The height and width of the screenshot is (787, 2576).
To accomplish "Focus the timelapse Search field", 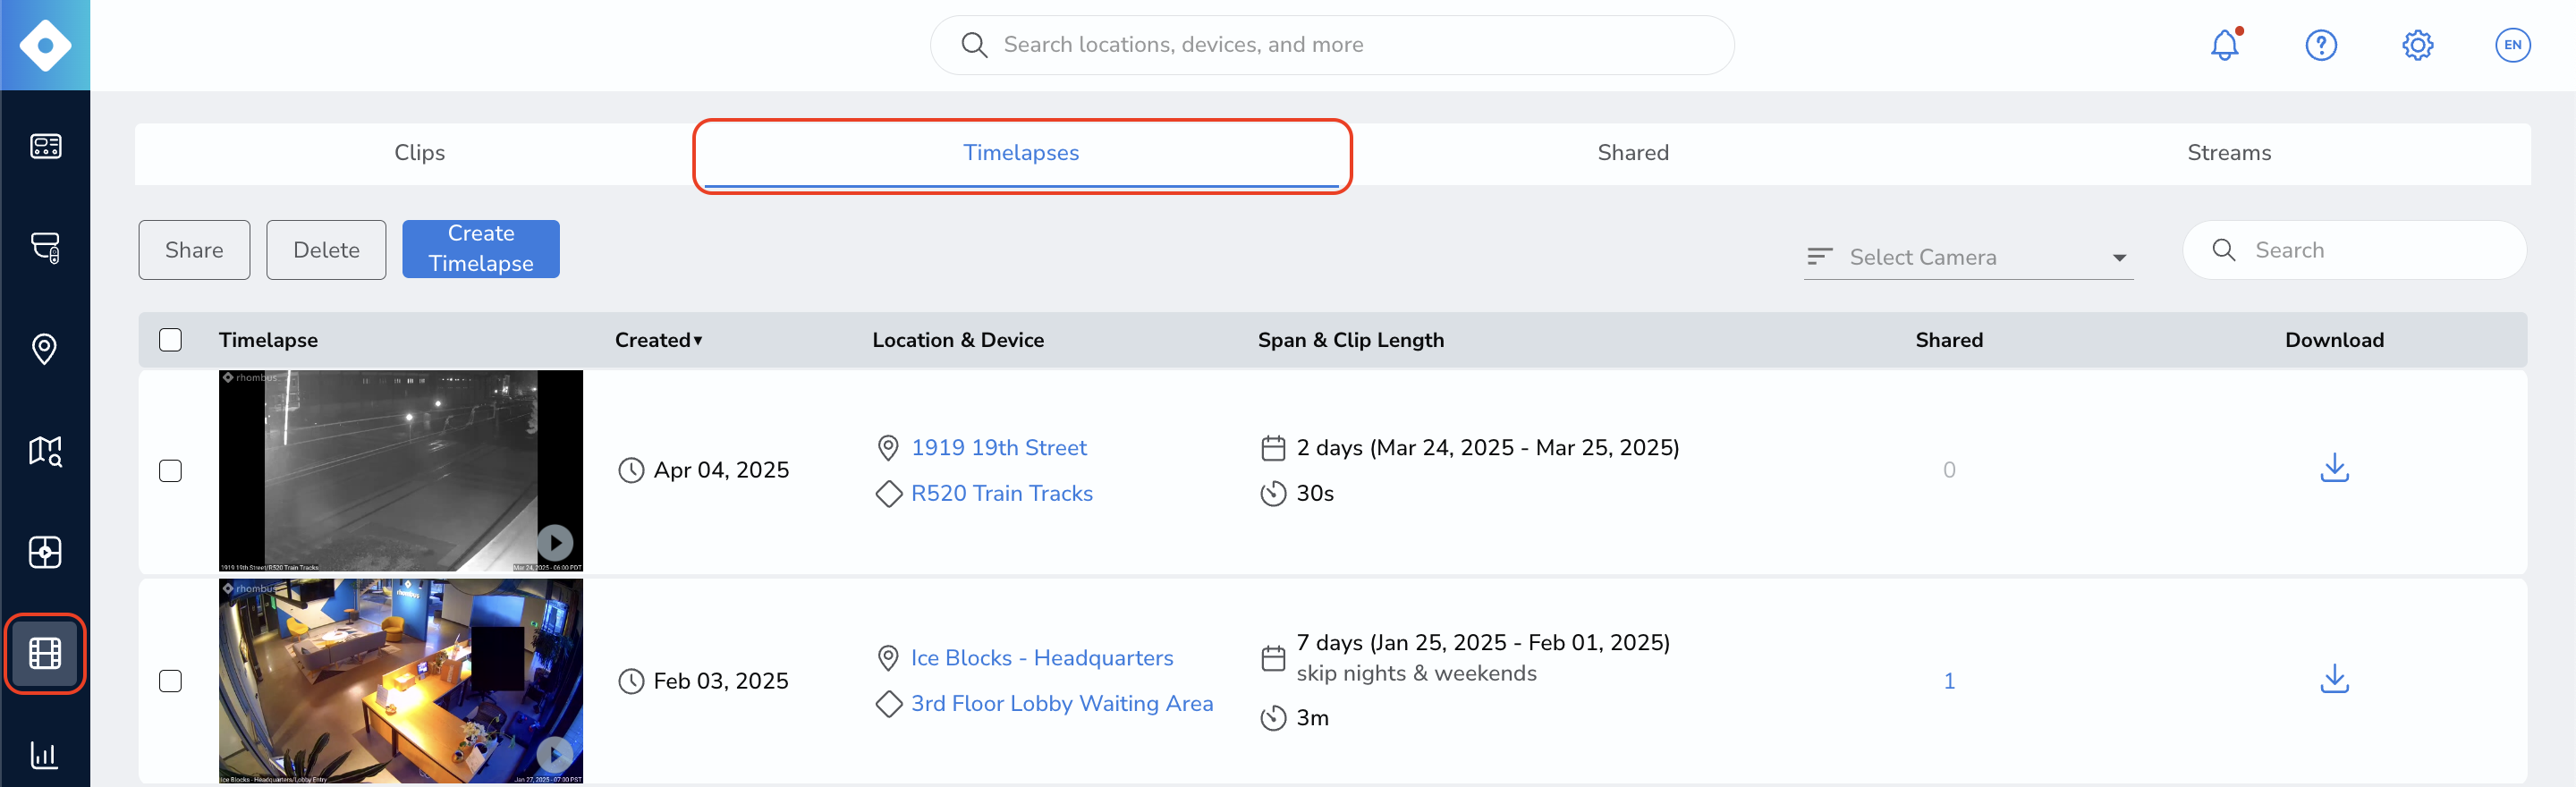I will (2355, 250).
